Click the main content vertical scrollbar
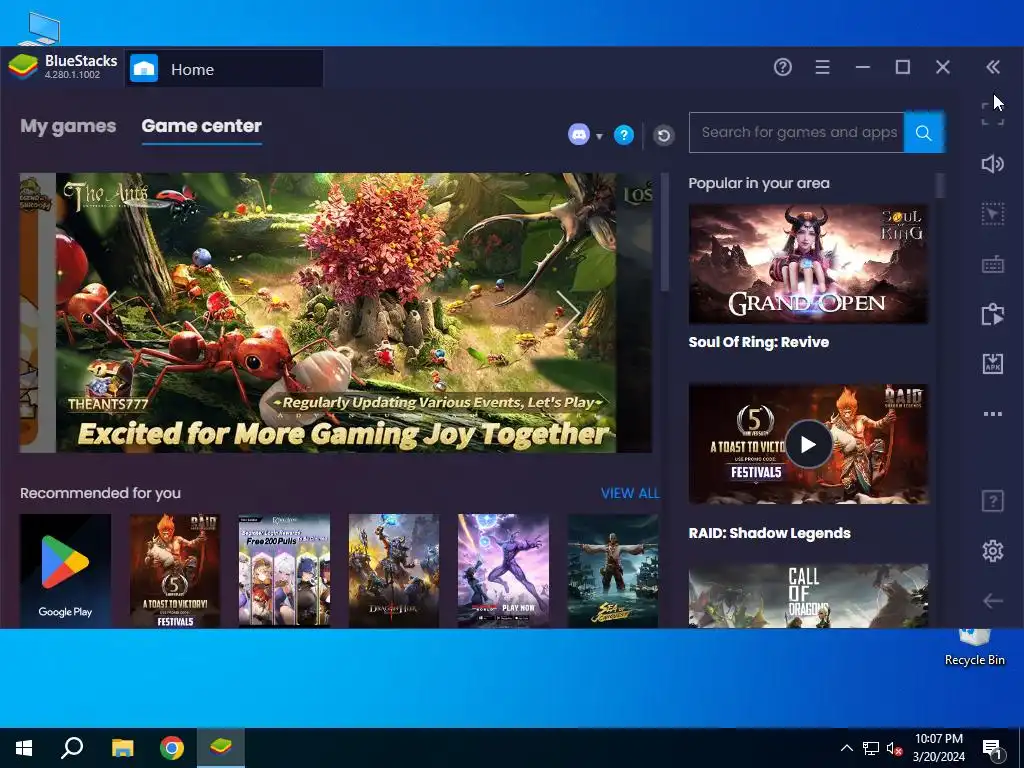This screenshot has width=1024, height=768. pos(665,232)
